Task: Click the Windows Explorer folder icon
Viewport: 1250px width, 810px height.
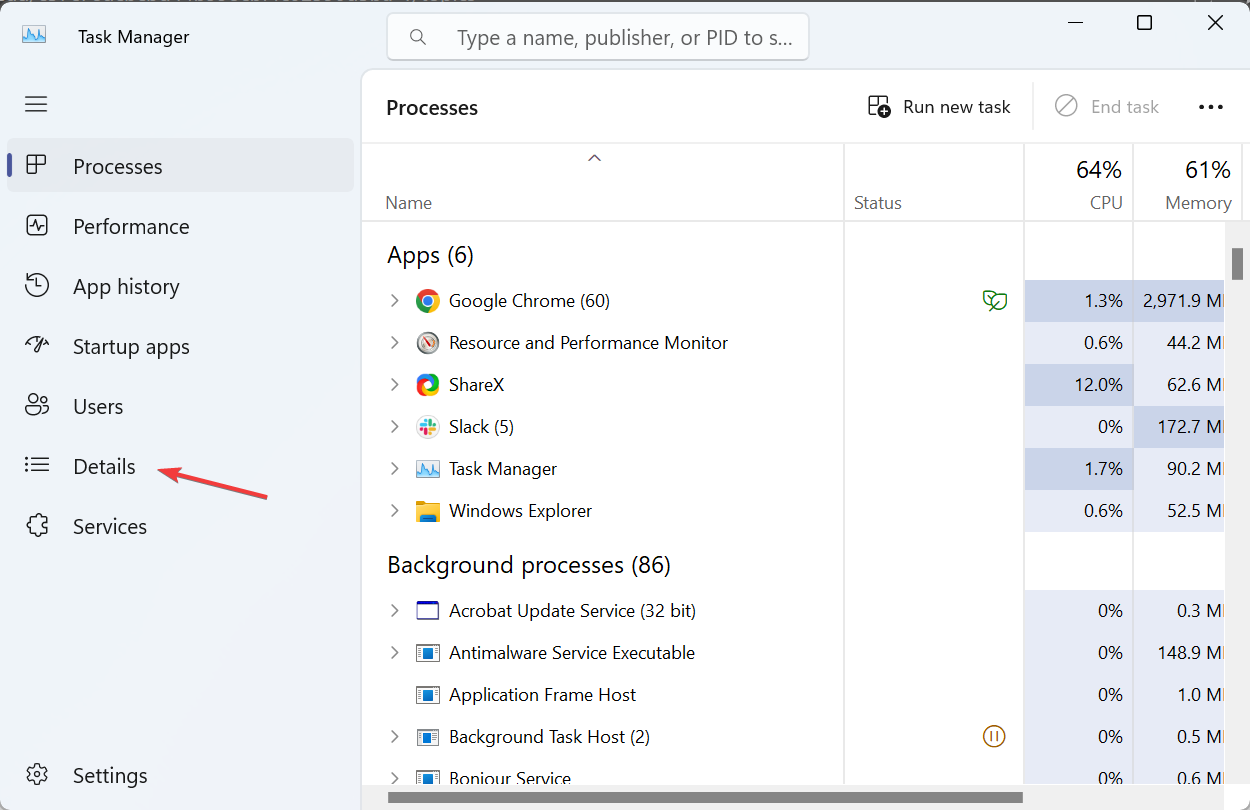Action: [428, 511]
